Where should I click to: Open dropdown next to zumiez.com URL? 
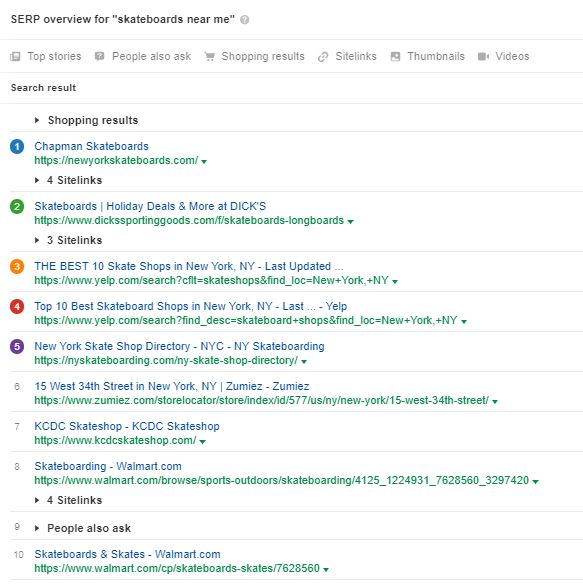[x=495, y=402]
